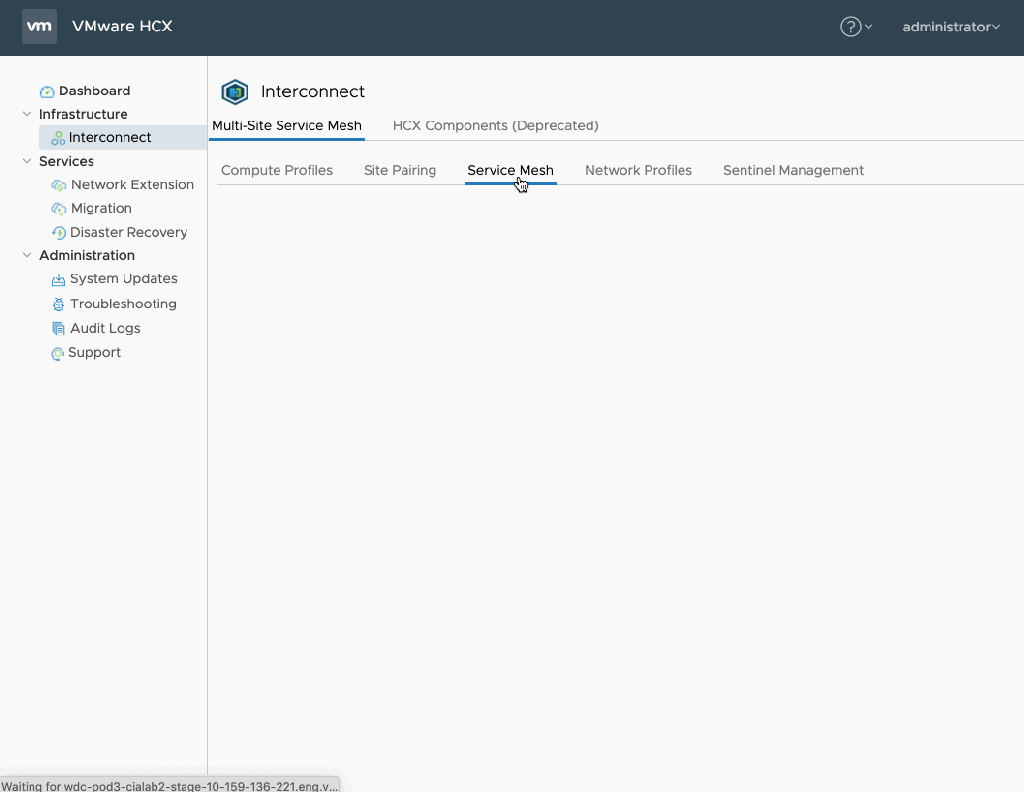The width and height of the screenshot is (1024, 792).
Task: Open the help question mark menu
Action: [850, 27]
